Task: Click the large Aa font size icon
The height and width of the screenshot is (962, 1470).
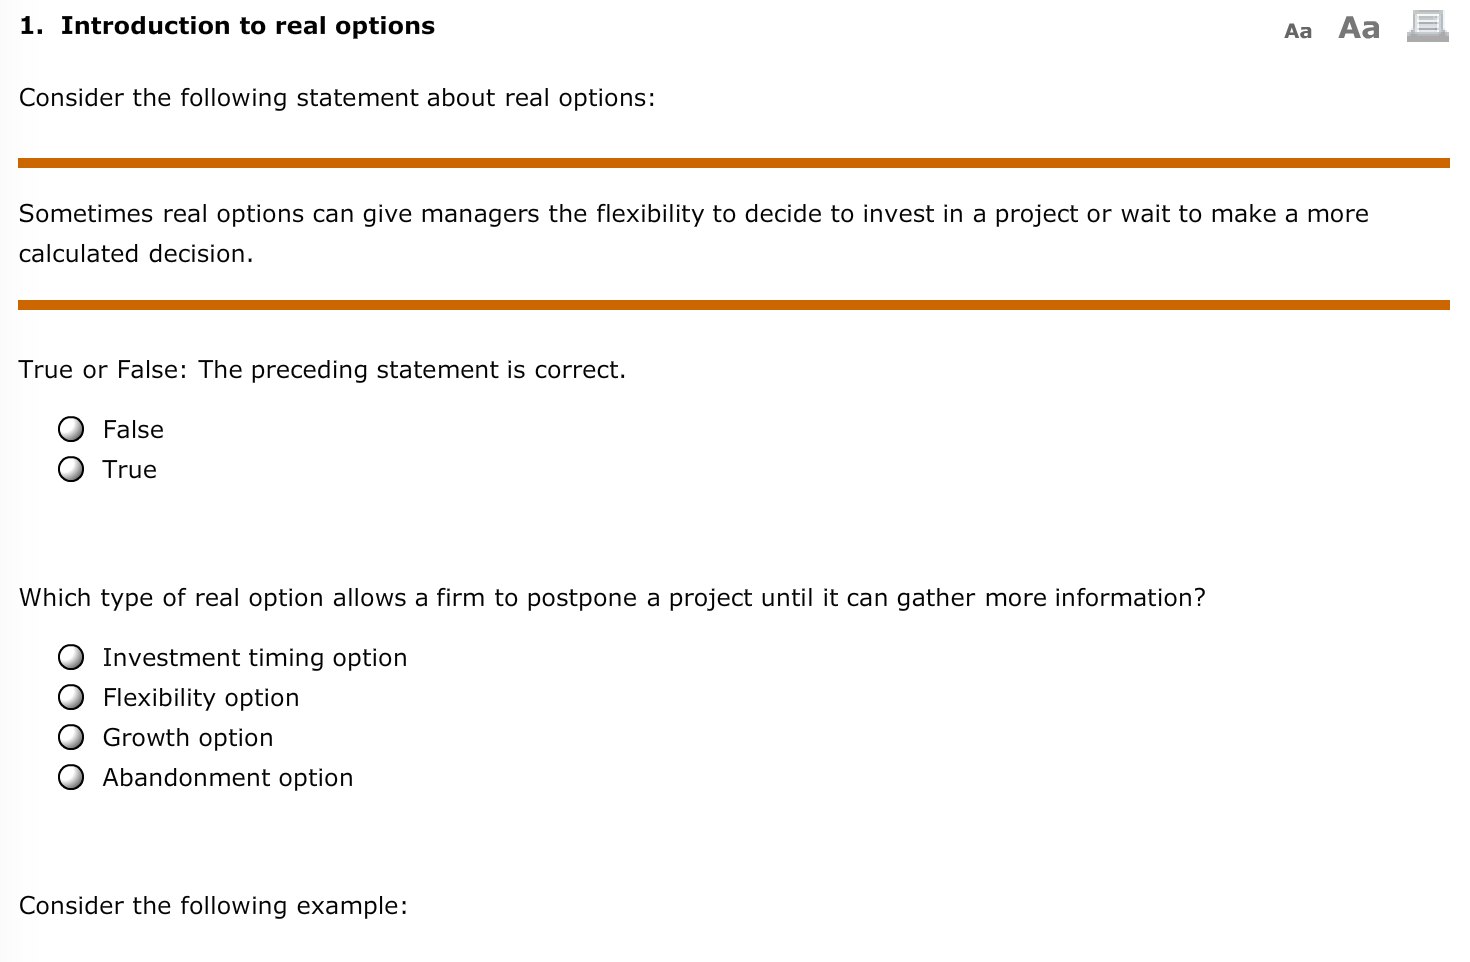Action: tap(1357, 28)
